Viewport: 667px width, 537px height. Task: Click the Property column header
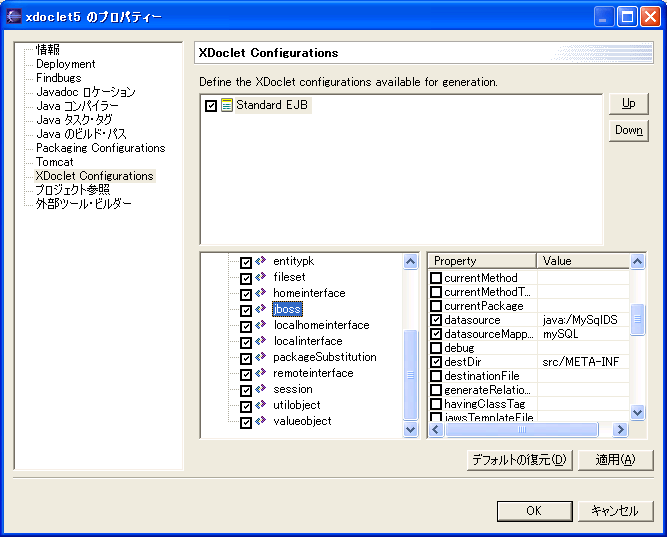[x=482, y=261]
